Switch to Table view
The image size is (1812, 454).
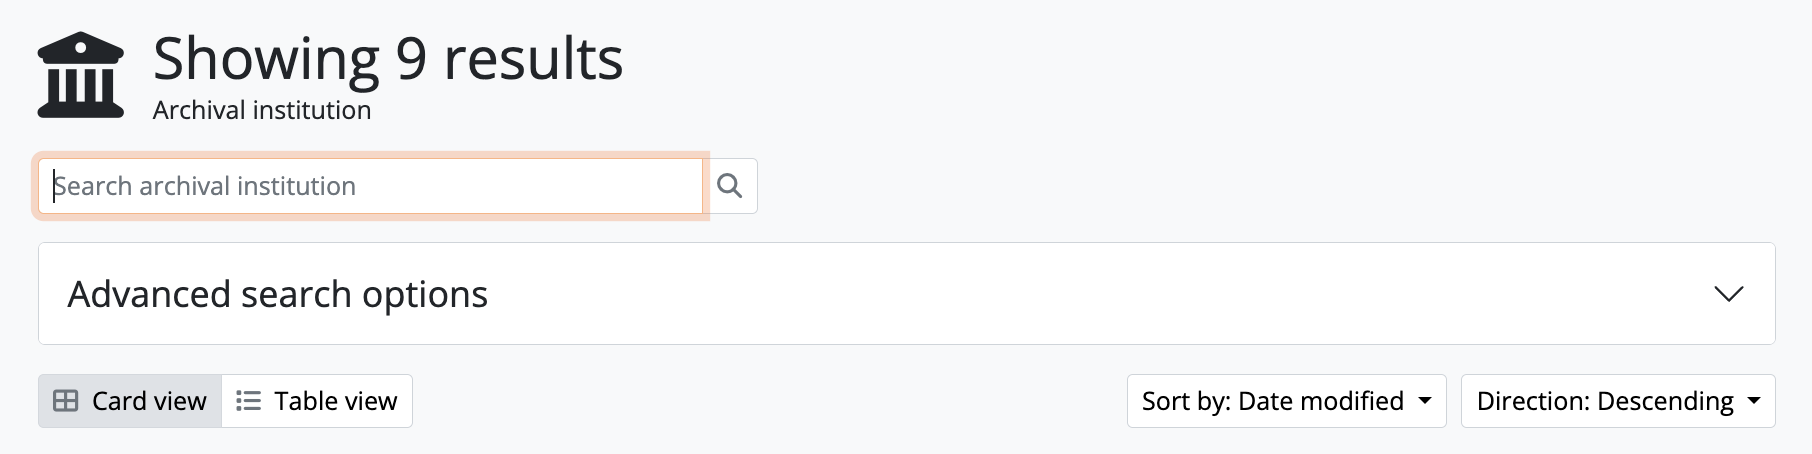tap(317, 401)
